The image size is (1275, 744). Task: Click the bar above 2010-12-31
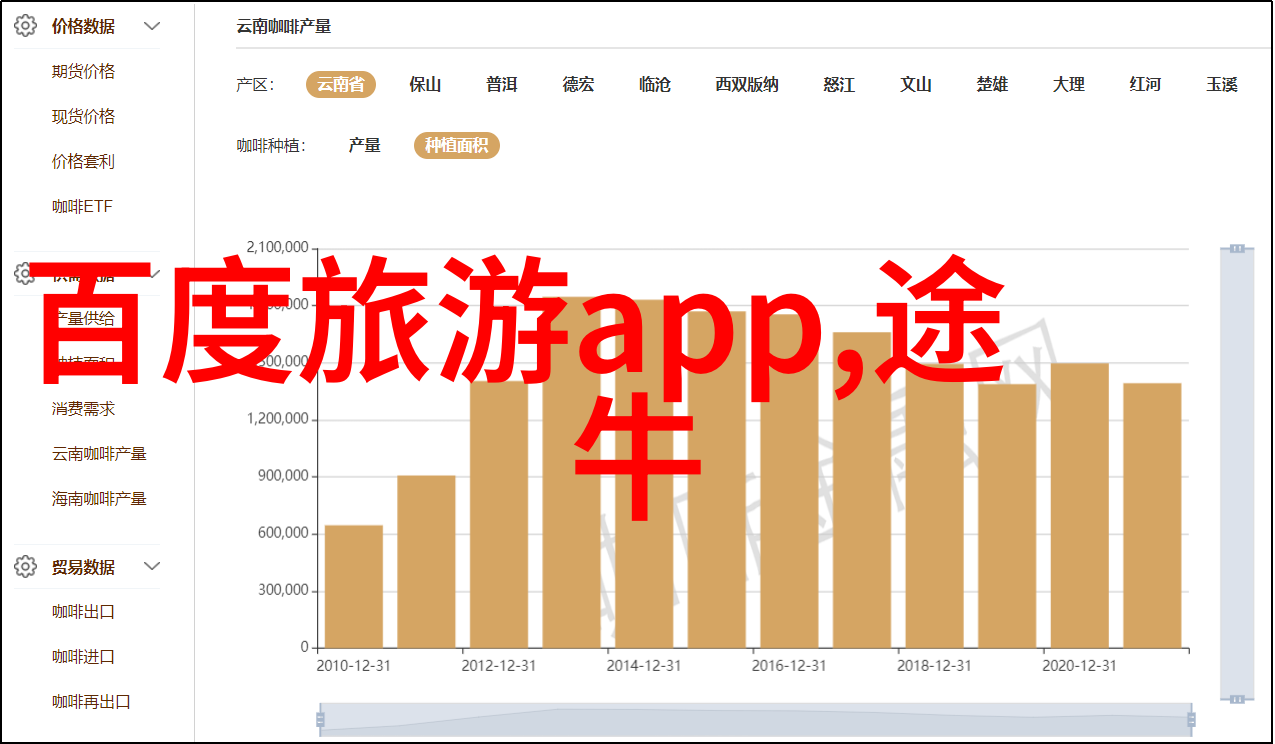coord(354,586)
